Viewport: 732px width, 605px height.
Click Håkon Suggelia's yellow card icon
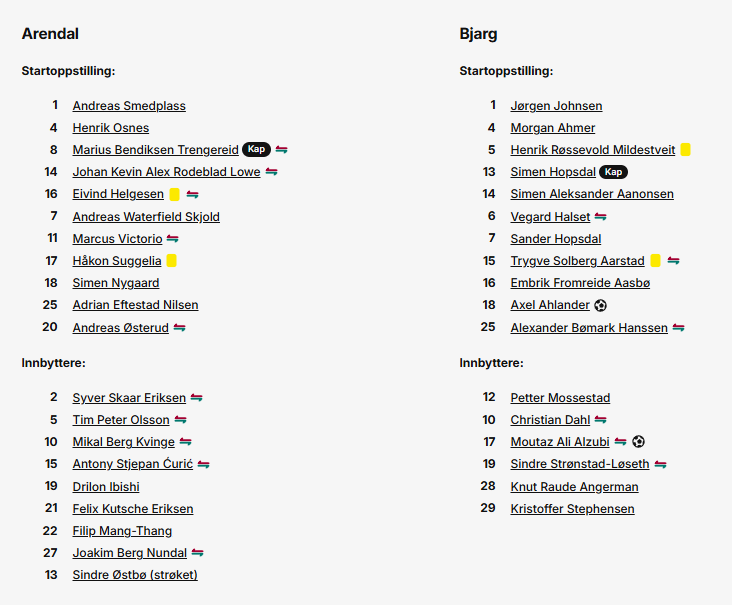pyautogui.click(x=172, y=261)
